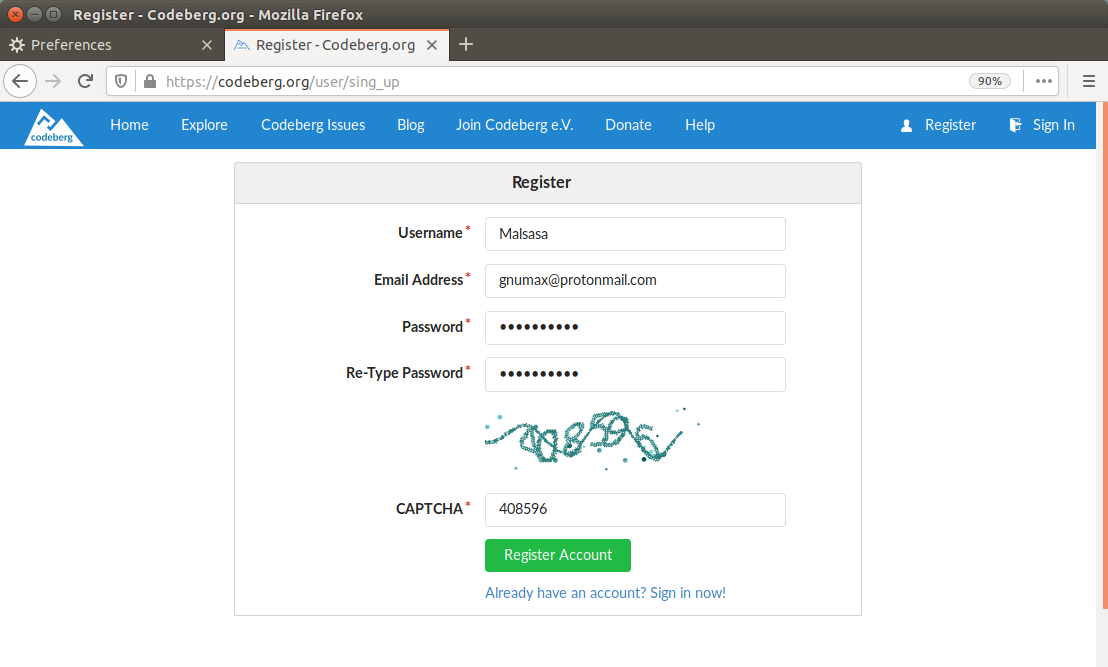Click the 90% zoom level indicator
The image size is (1108, 667).
(989, 81)
